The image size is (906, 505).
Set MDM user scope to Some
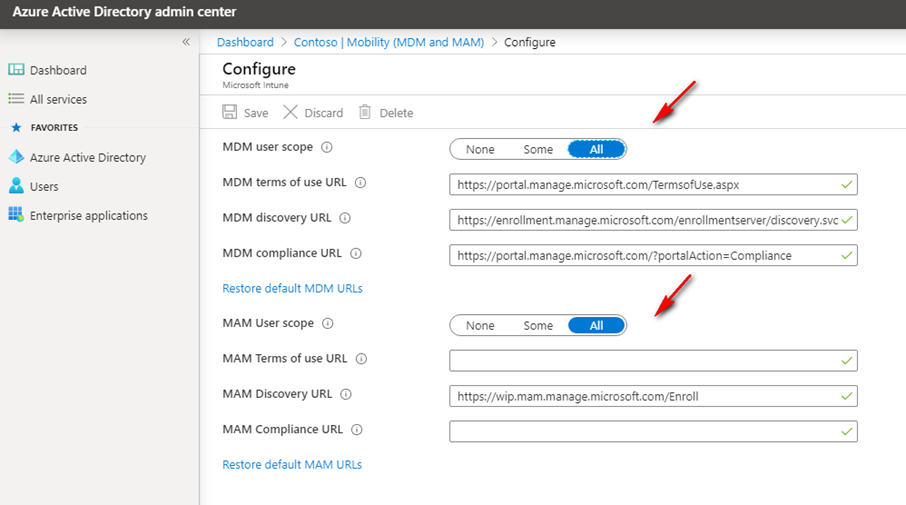[x=538, y=149]
